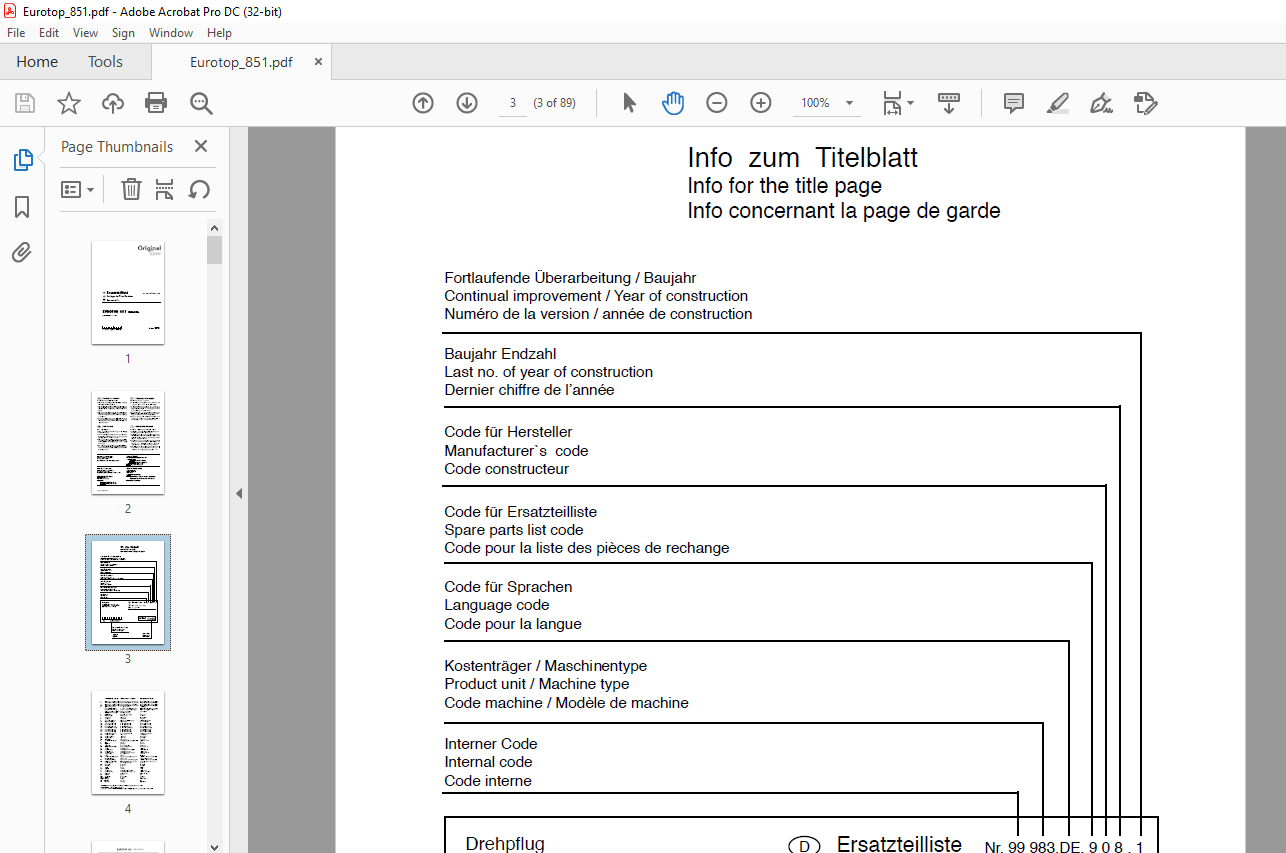Image resolution: width=1286 pixels, height=853 pixels.
Task: Click 'Continual improvement / Year of construction' text
Action: tap(596, 296)
